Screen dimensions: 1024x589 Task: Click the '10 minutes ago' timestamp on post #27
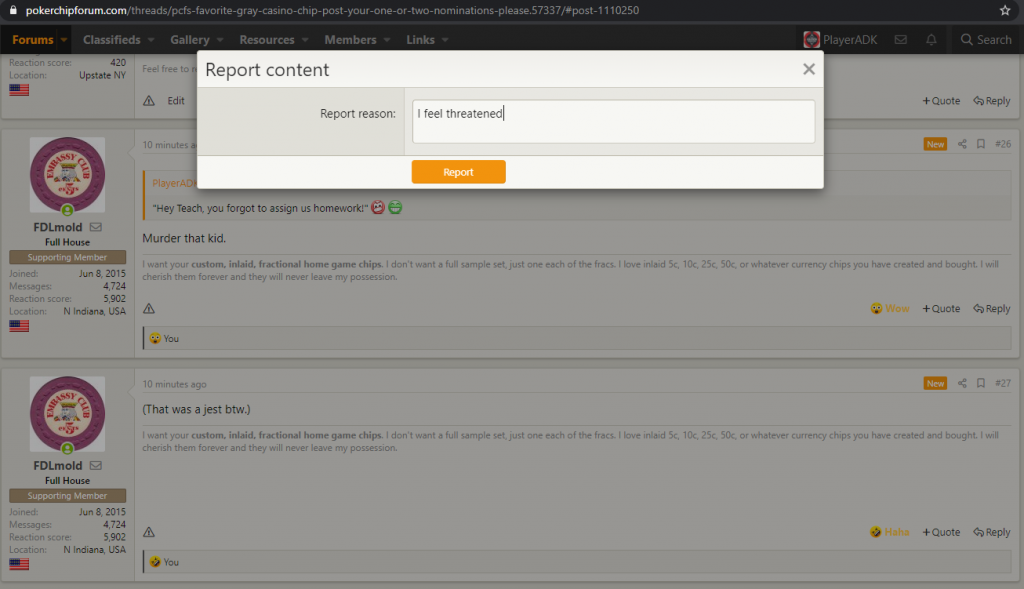click(x=174, y=384)
